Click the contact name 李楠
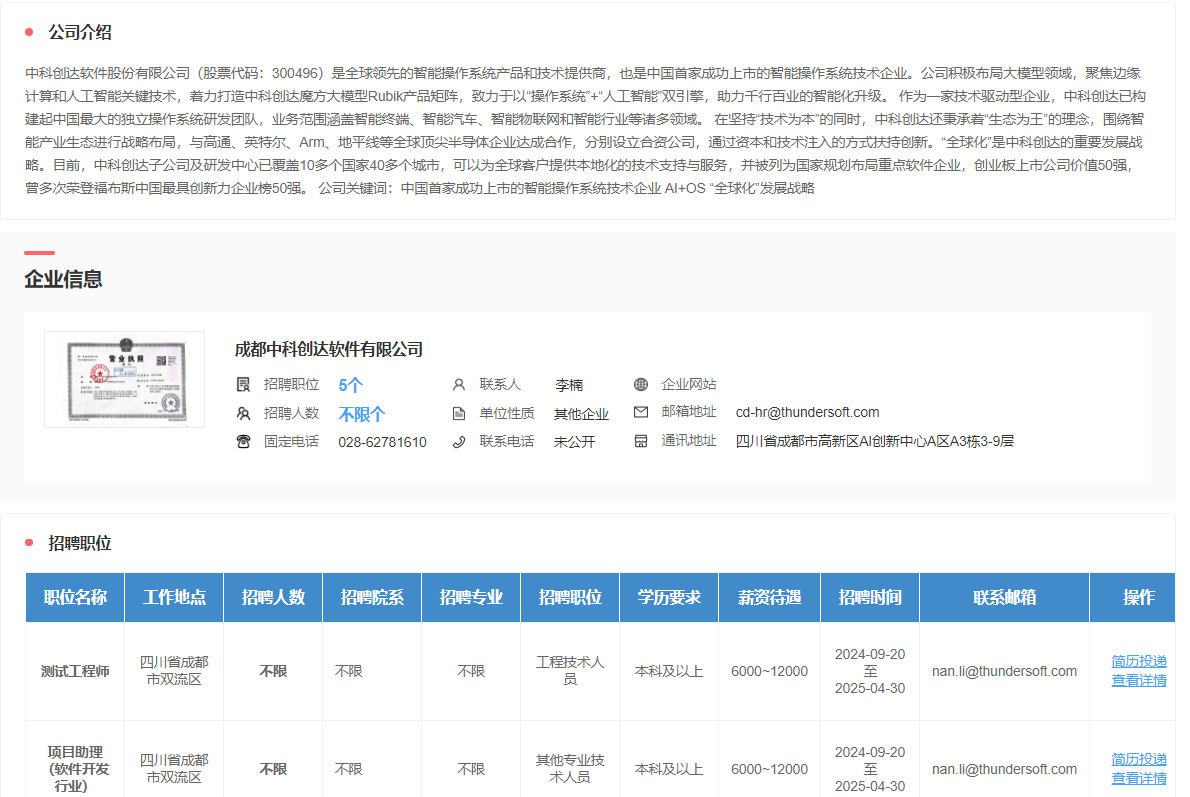This screenshot has width=1190, height=797. tap(568, 385)
